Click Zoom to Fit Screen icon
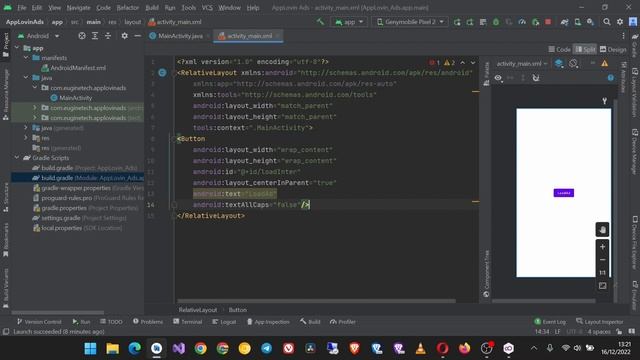The width and height of the screenshot is (640, 360). 602,286
